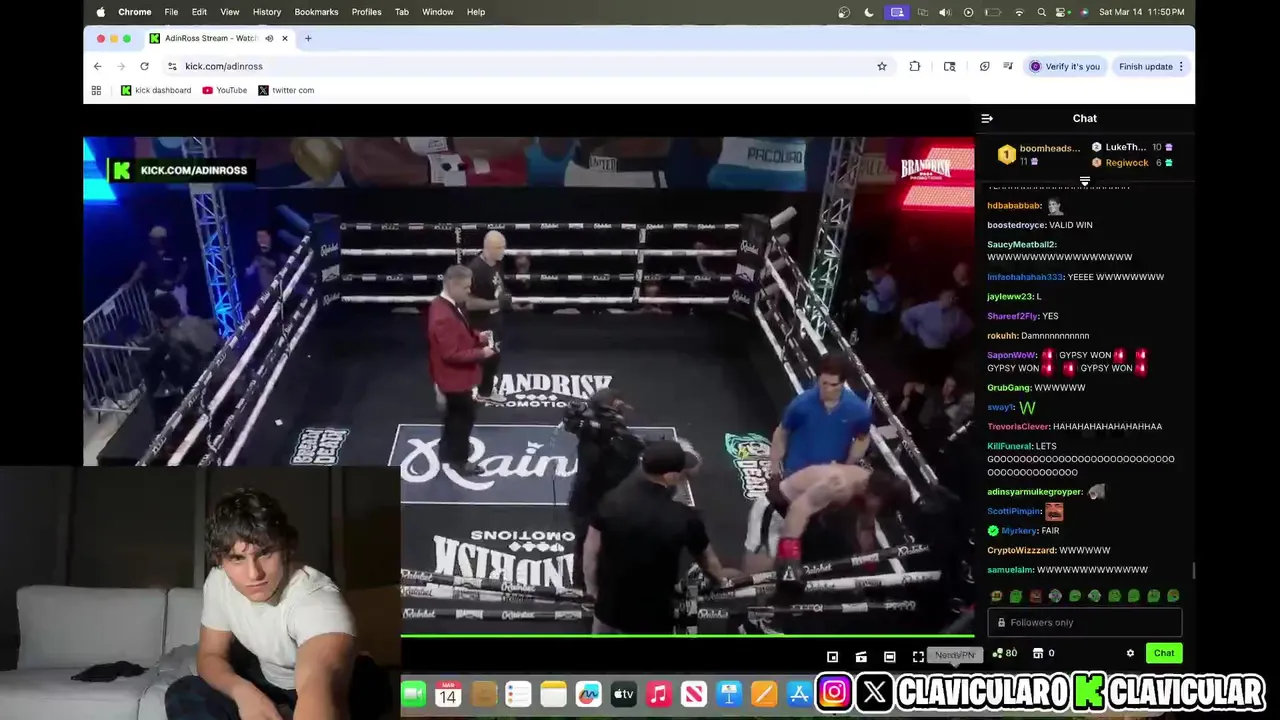Screen dimensions: 1280x720
Task: Open the Kick shop icon showing 0
Action: 1043,653
